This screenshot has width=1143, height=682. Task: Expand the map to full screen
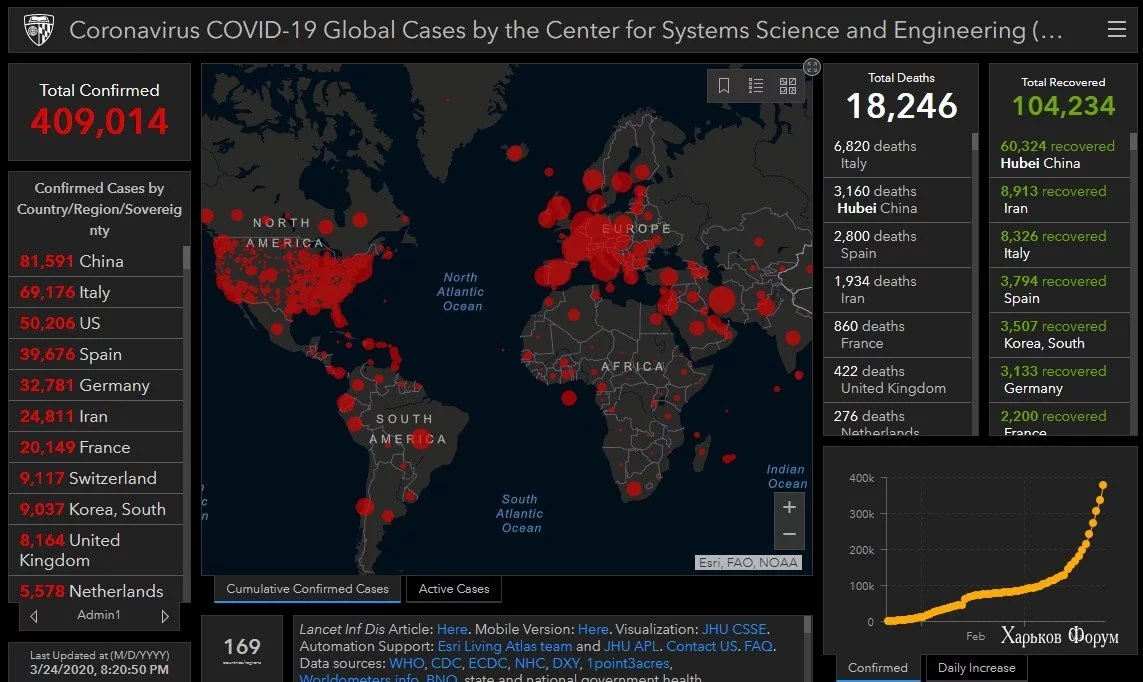click(812, 67)
